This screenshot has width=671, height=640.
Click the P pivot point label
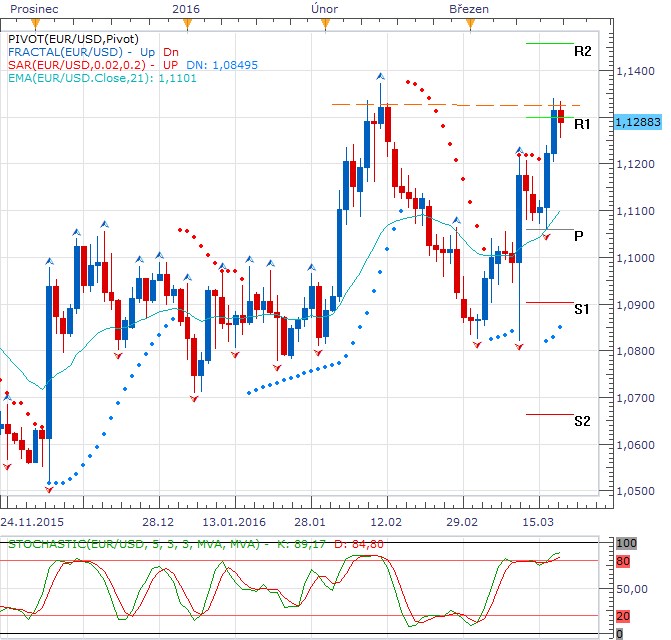point(579,236)
